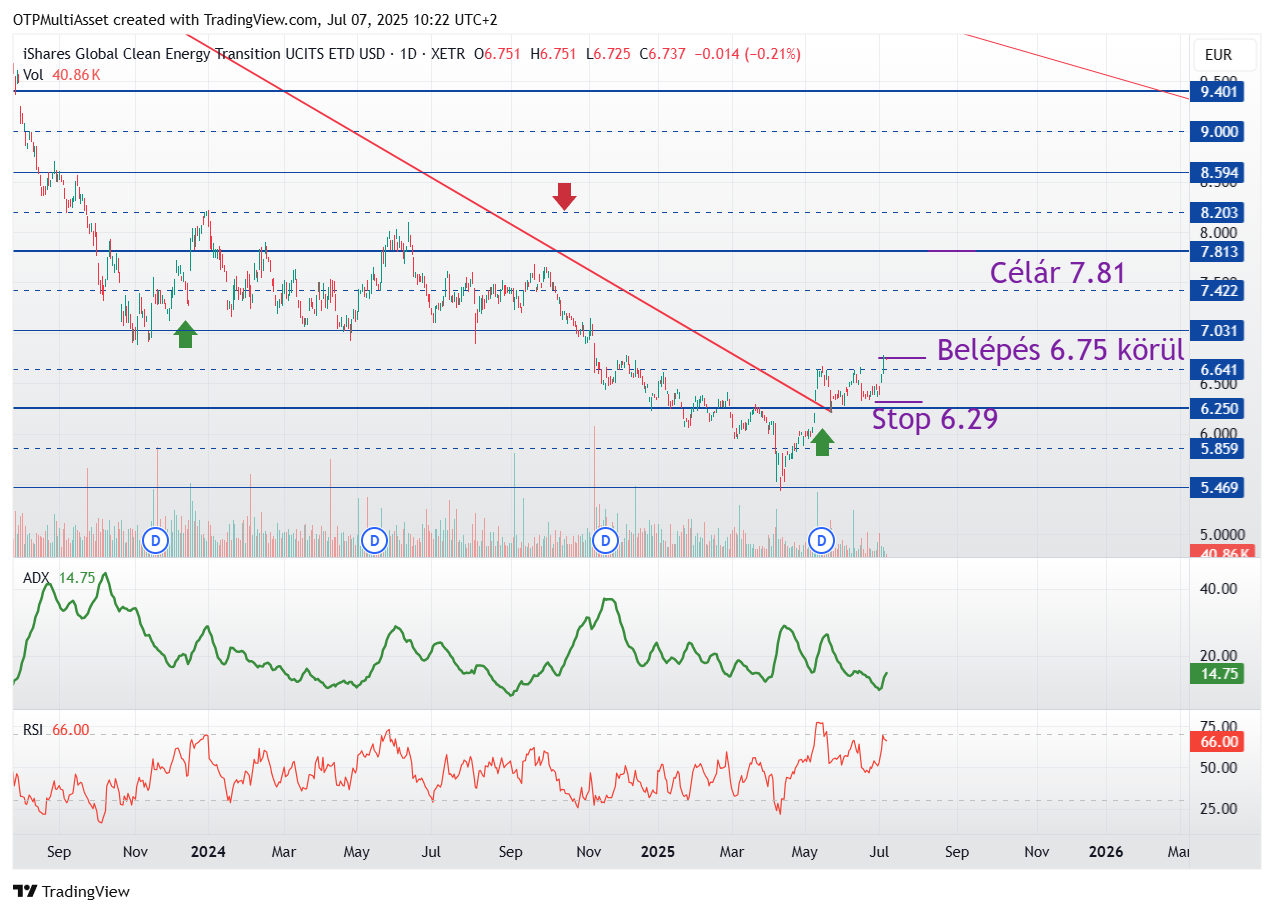The width and height of the screenshot is (1274, 913).
Task: Click the ETF symbol name in legend
Action: pos(205,54)
